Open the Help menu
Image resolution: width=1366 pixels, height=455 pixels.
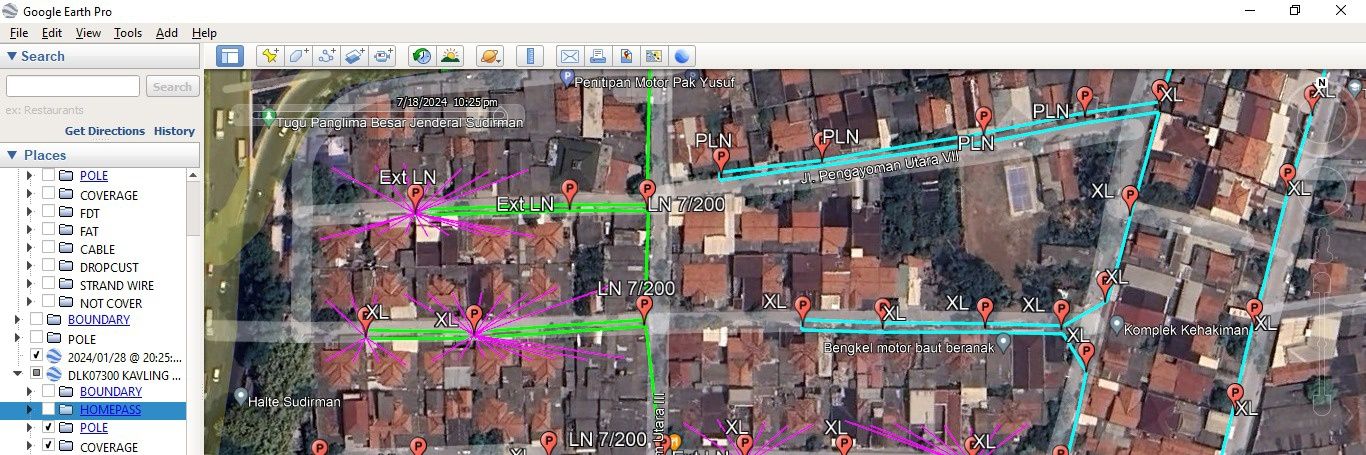(204, 33)
